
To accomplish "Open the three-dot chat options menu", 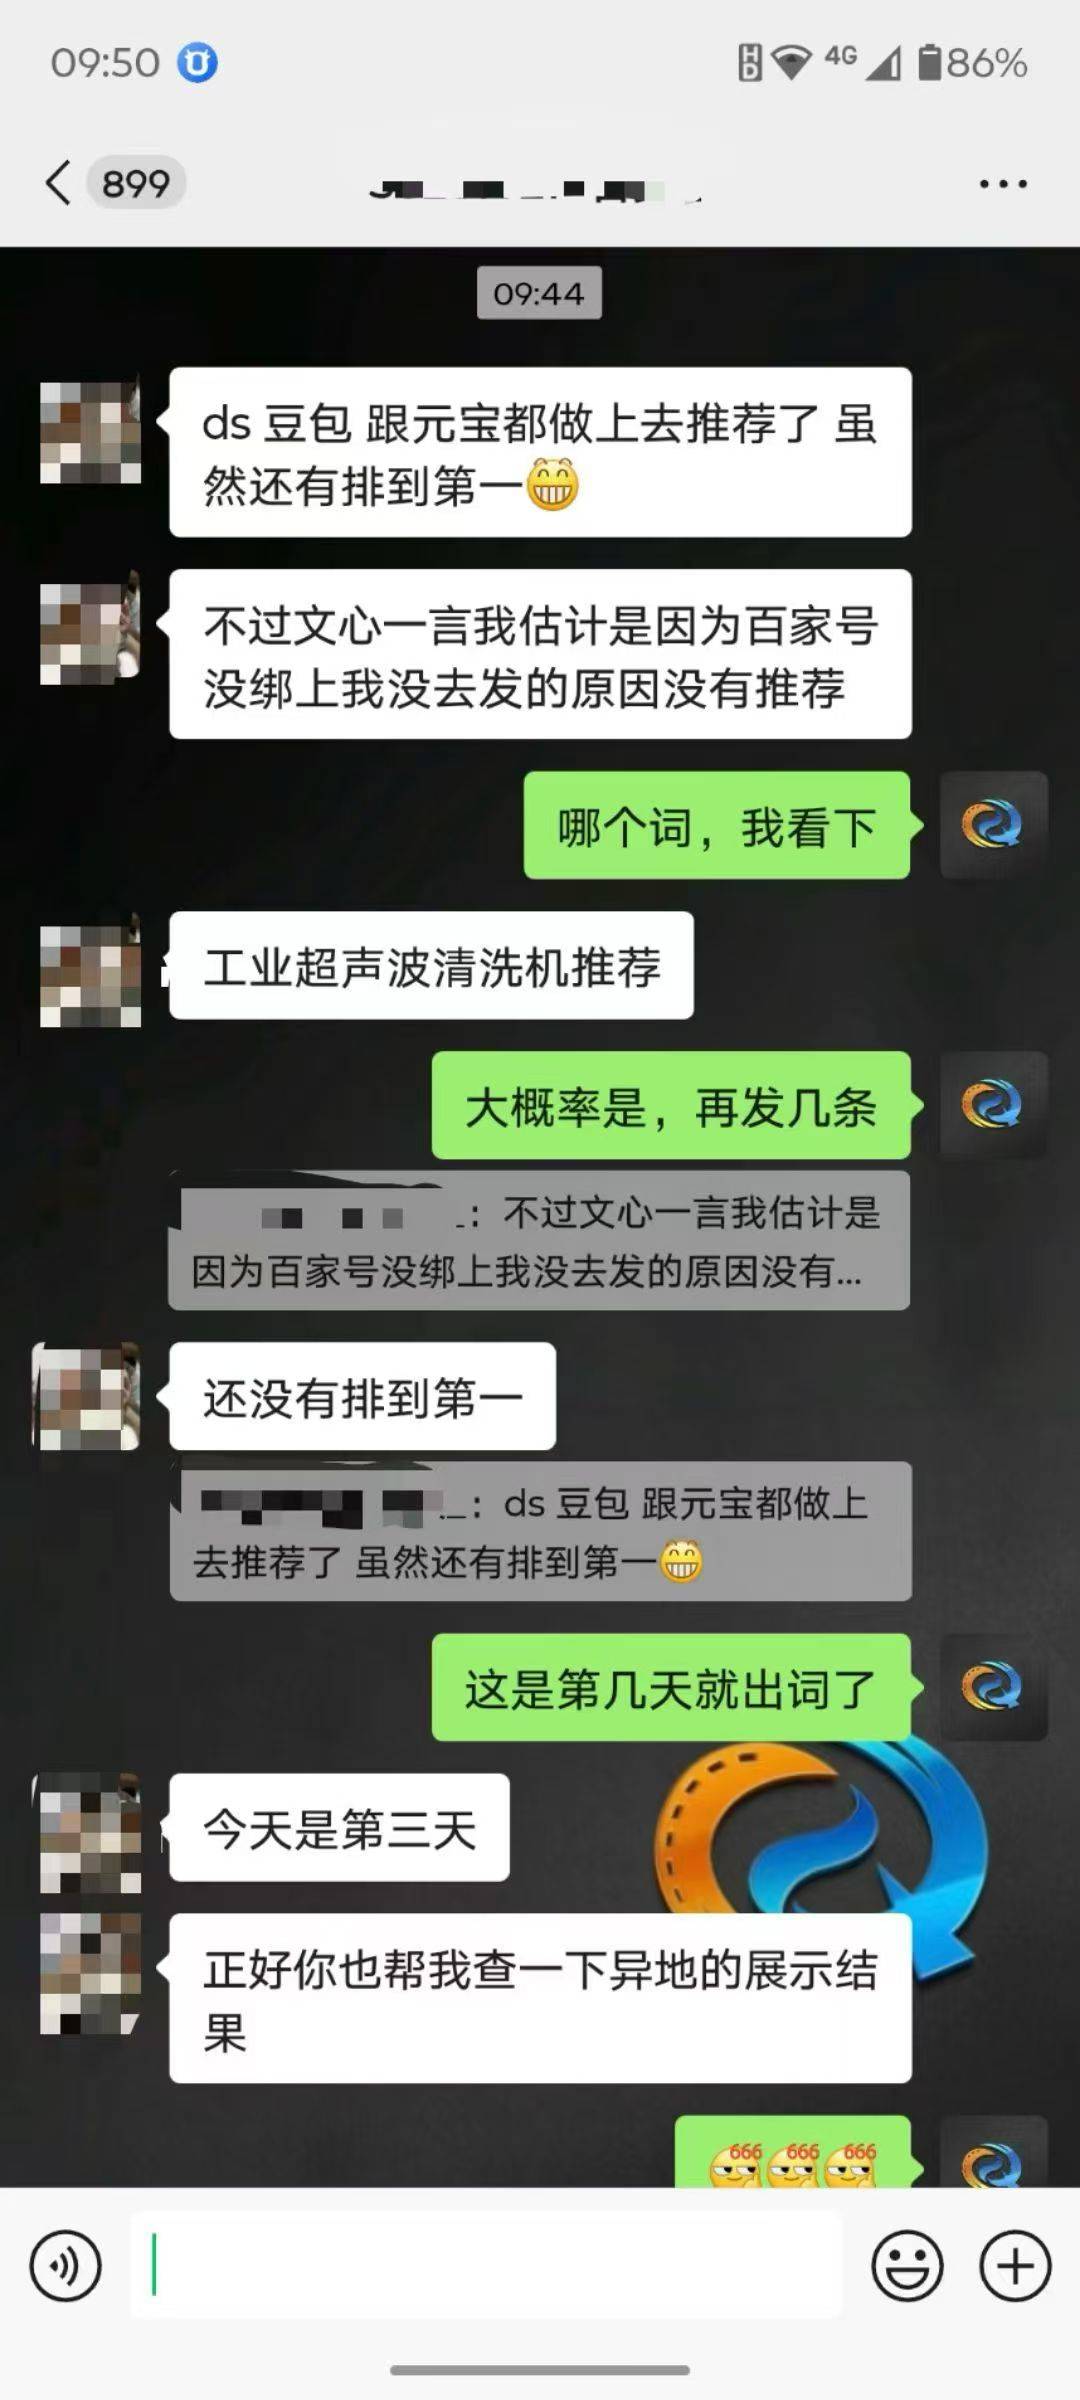I will (1003, 184).
